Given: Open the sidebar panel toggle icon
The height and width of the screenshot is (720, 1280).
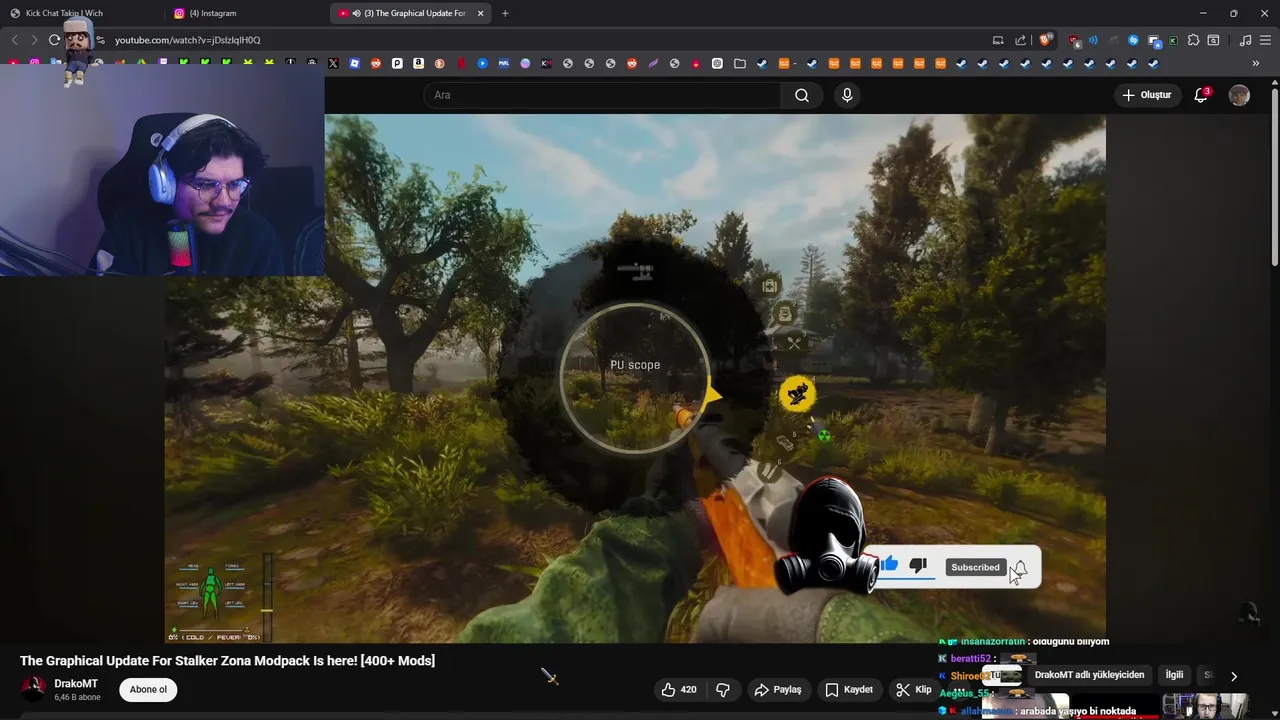Looking at the screenshot, I should pos(1213,40).
